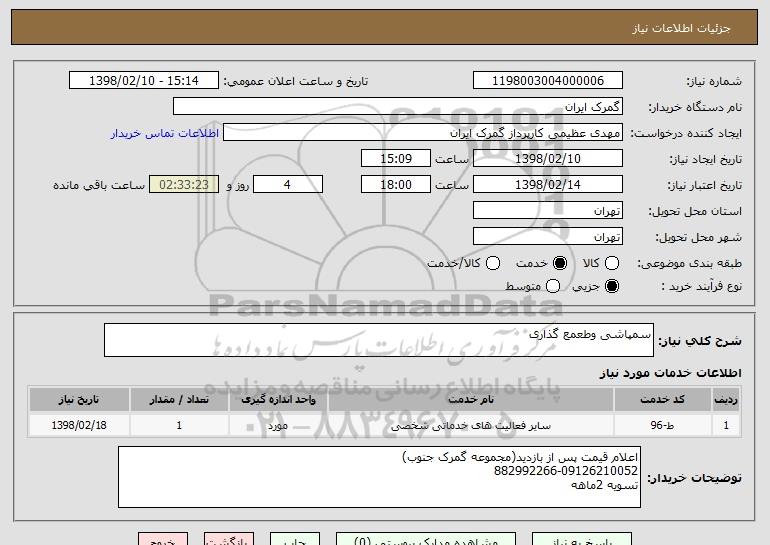This screenshot has height=545, width=770.
Task: Click the بازگشت back button
Action: pyautogui.click(x=229, y=539)
